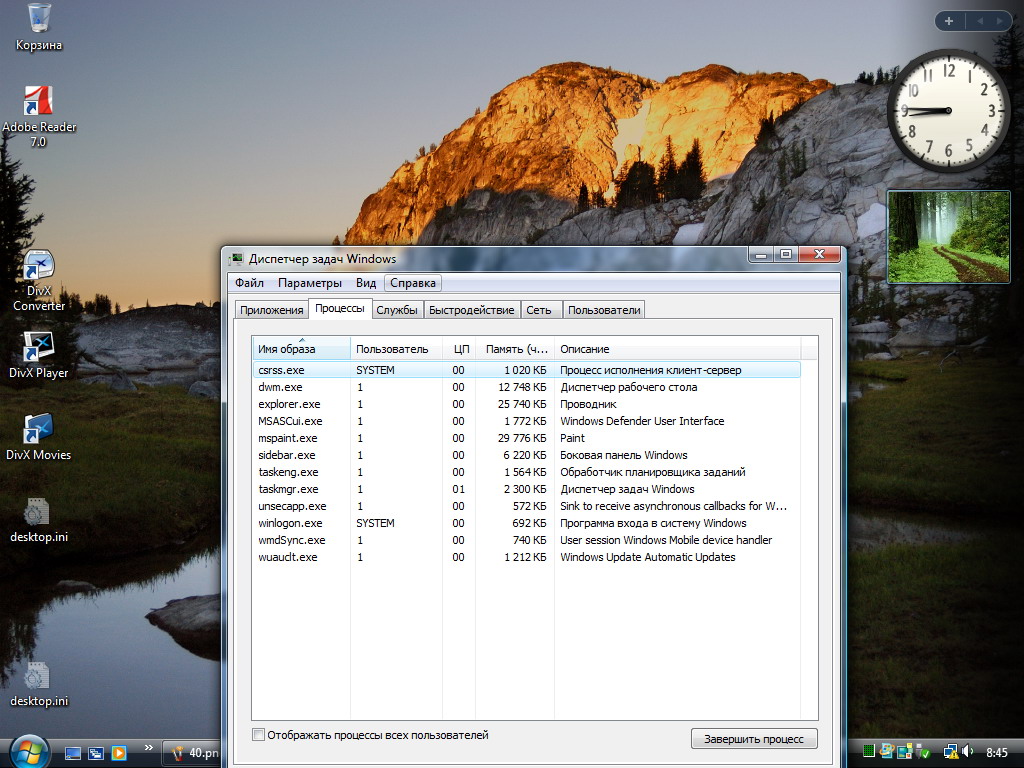Select the csrss.exe process row
This screenshot has height=768, width=1024.
coord(526,370)
